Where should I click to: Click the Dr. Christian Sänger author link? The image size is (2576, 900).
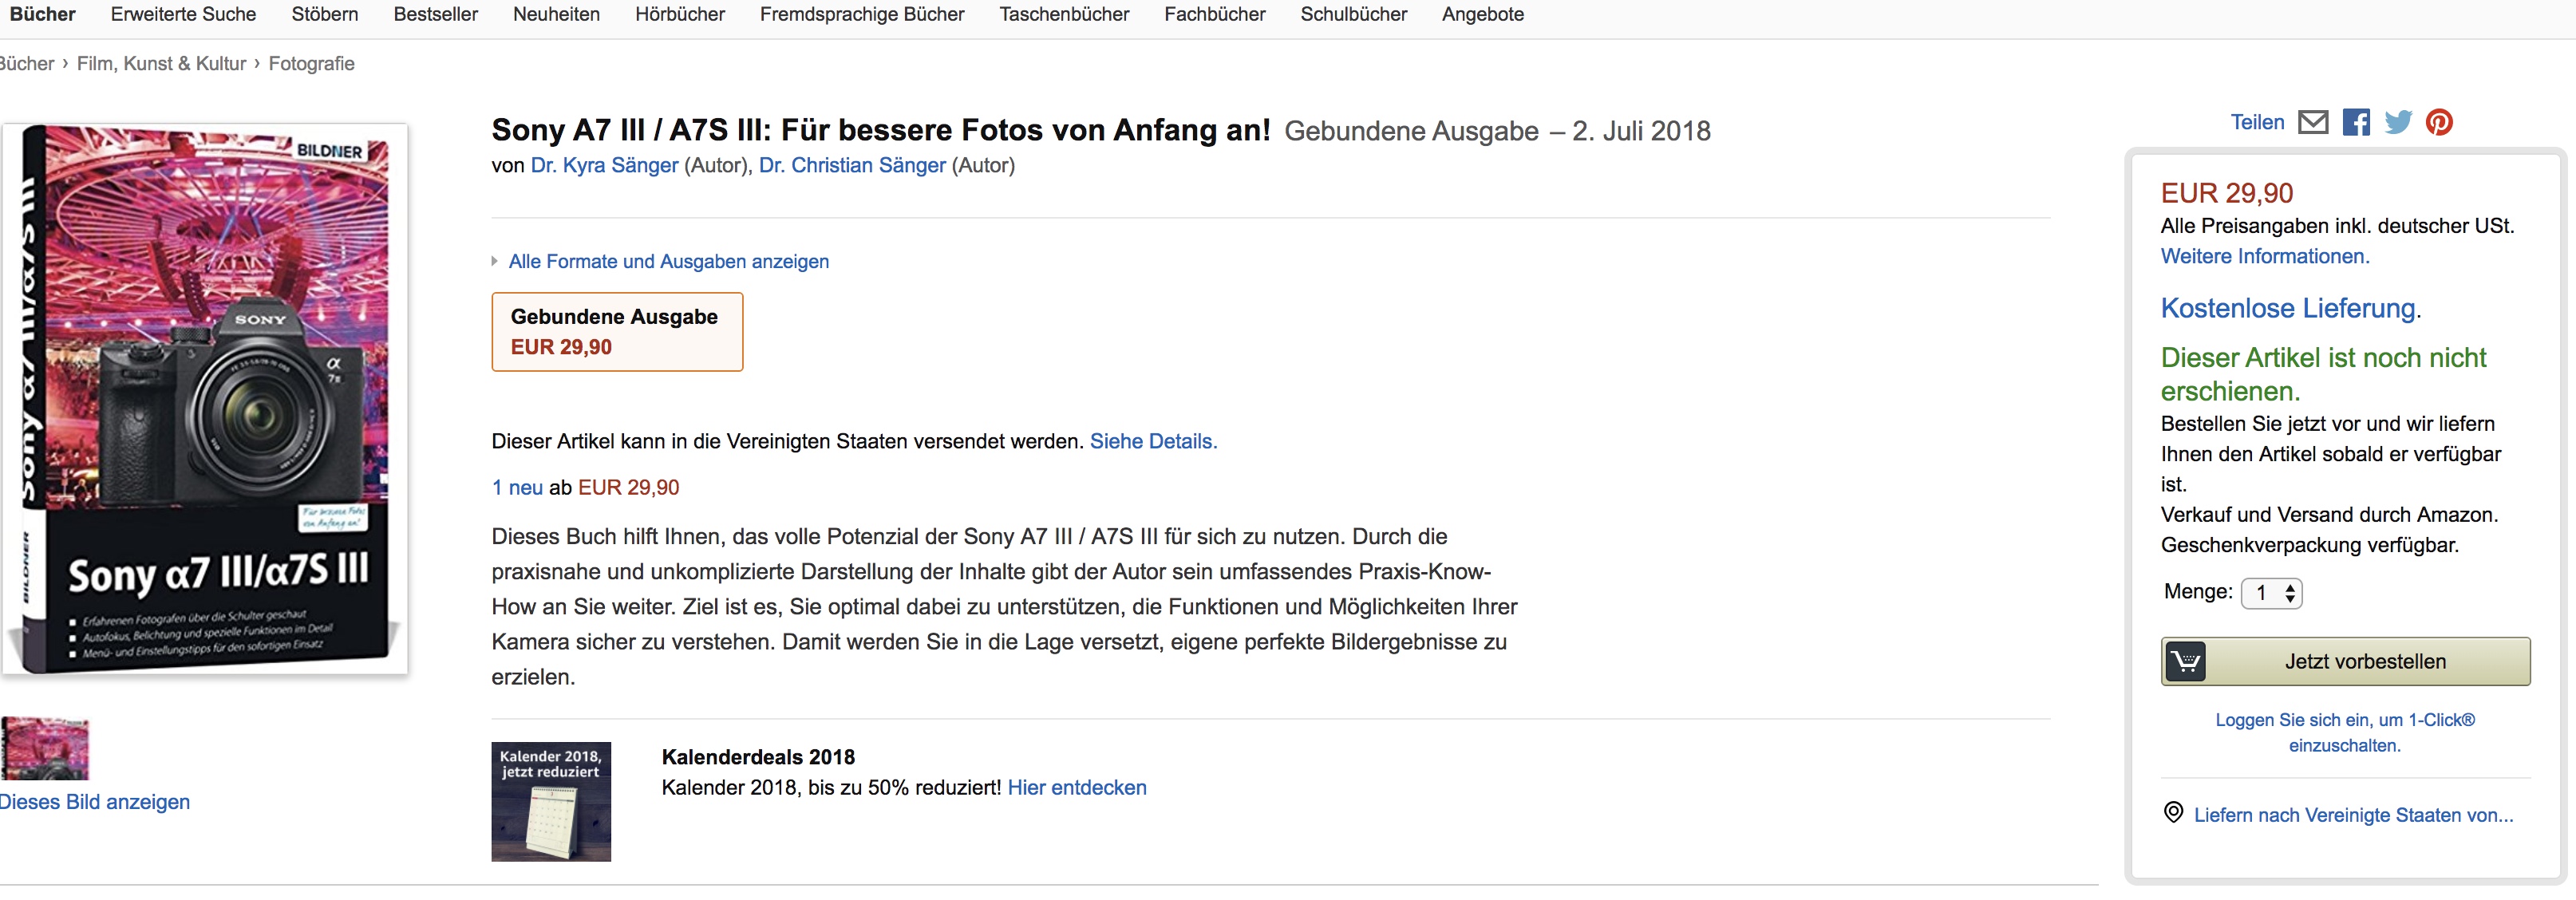click(852, 166)
